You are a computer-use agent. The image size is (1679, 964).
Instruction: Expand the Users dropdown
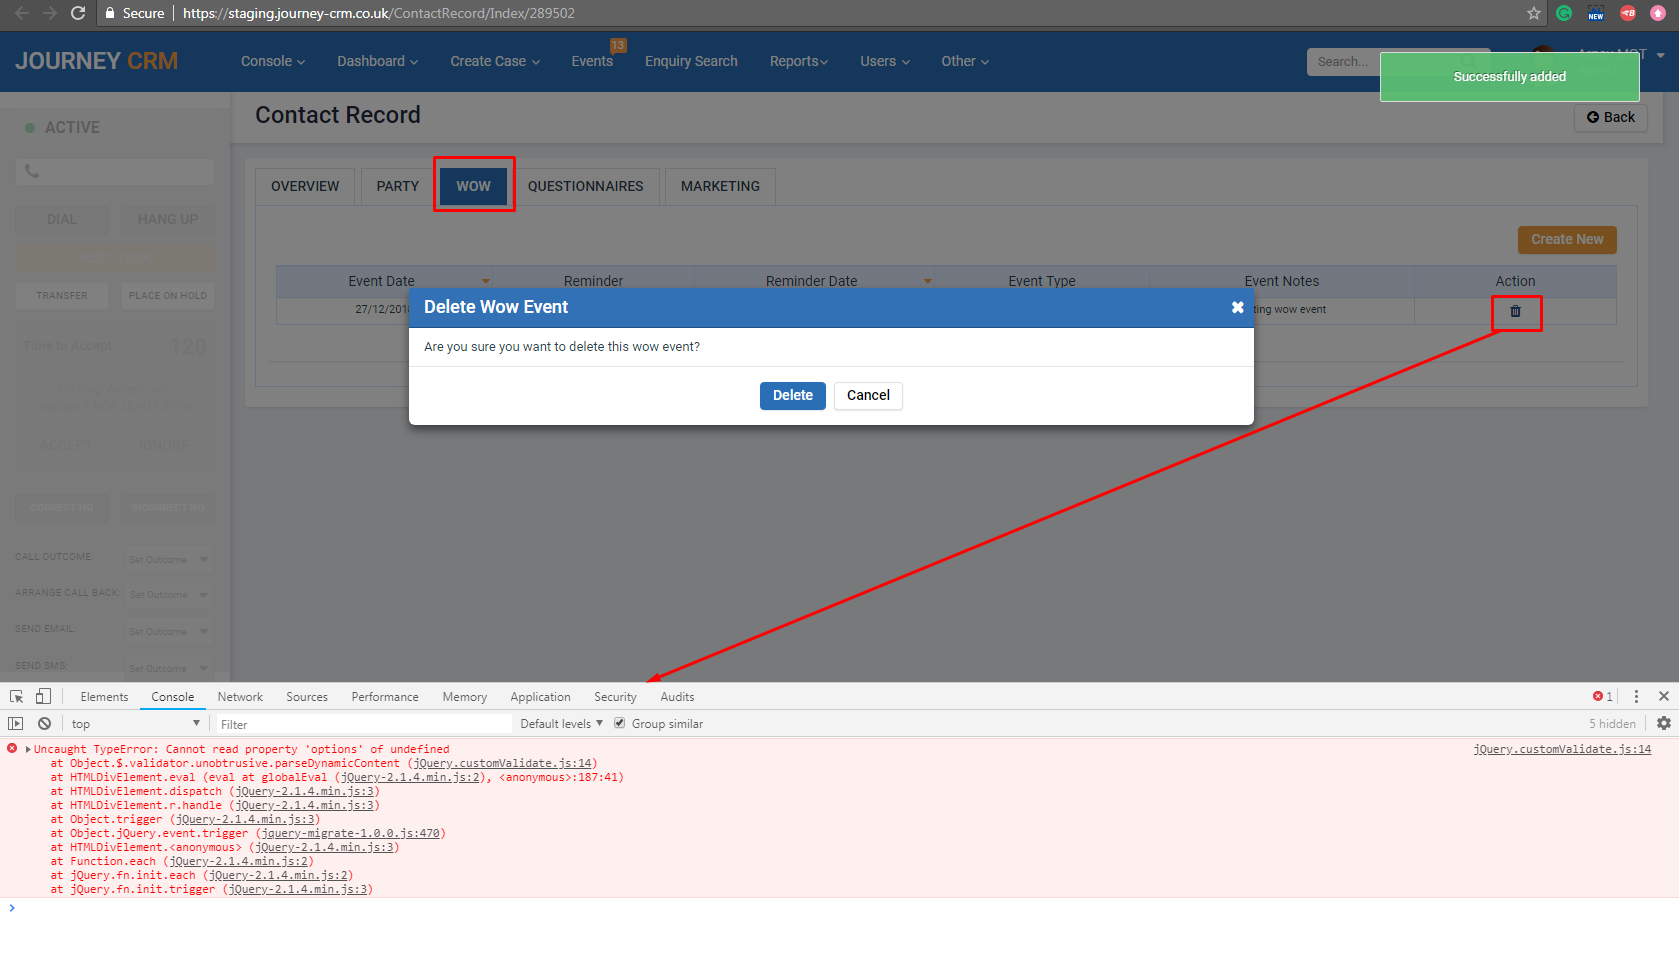click(x=885, y=61)
